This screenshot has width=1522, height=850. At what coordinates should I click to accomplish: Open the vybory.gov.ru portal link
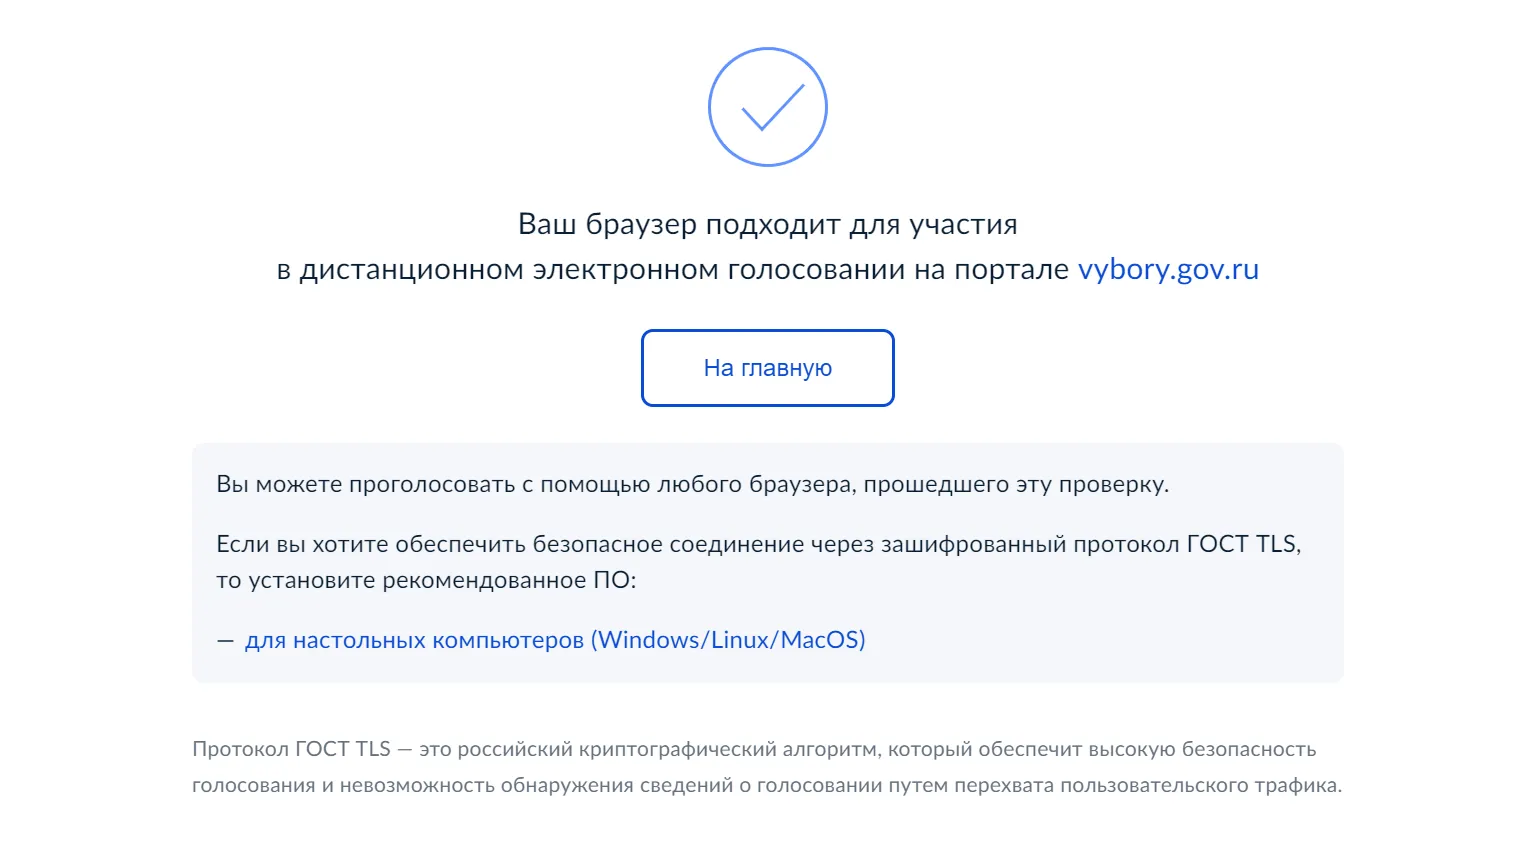pyautogui.click(x=1168, y=268)
